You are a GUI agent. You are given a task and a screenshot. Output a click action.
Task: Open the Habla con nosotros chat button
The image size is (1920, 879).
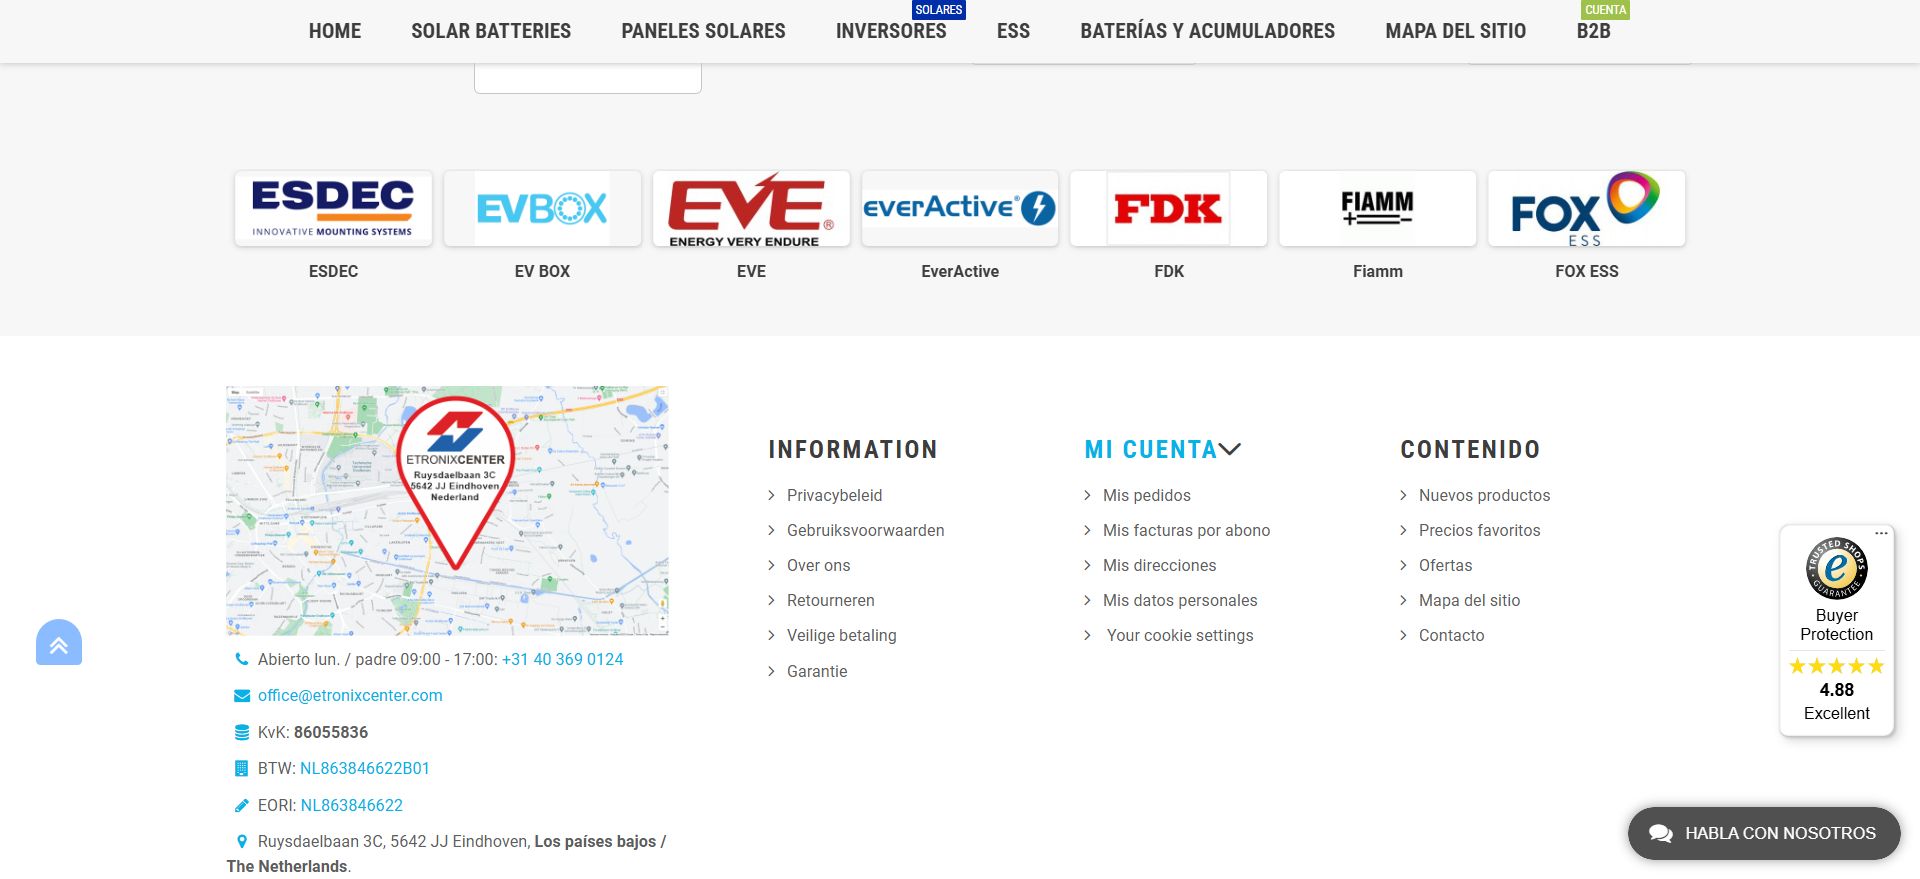coord(1764,834)
